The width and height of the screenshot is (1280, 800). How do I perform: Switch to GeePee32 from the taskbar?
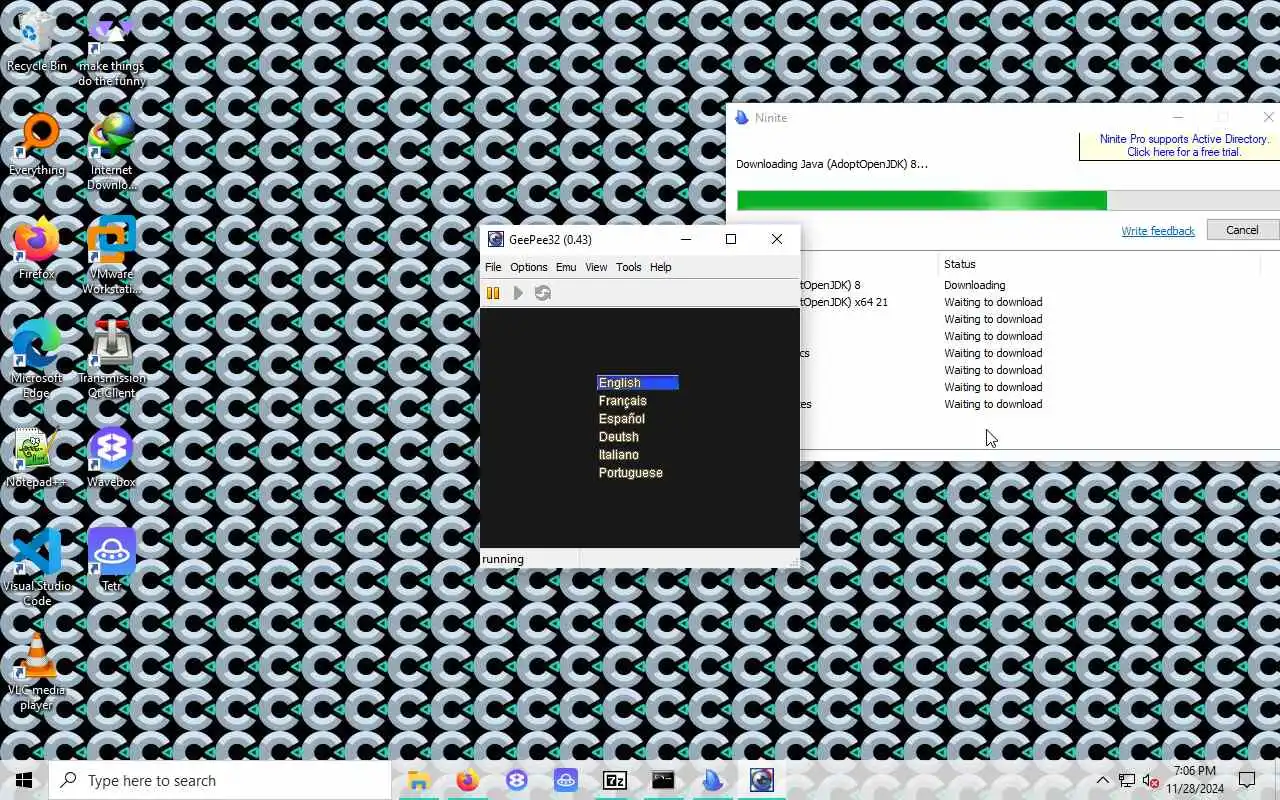click(x=761, y=780)
